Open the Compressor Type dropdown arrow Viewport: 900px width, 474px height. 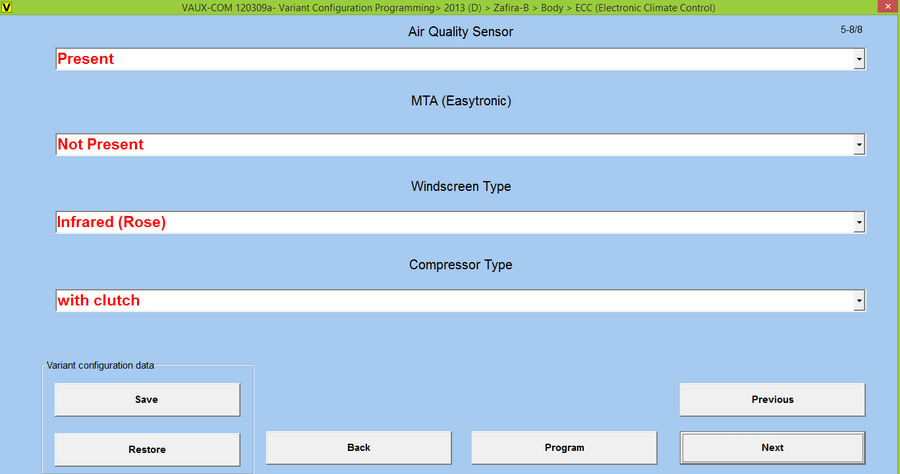(x=859, y=301)
